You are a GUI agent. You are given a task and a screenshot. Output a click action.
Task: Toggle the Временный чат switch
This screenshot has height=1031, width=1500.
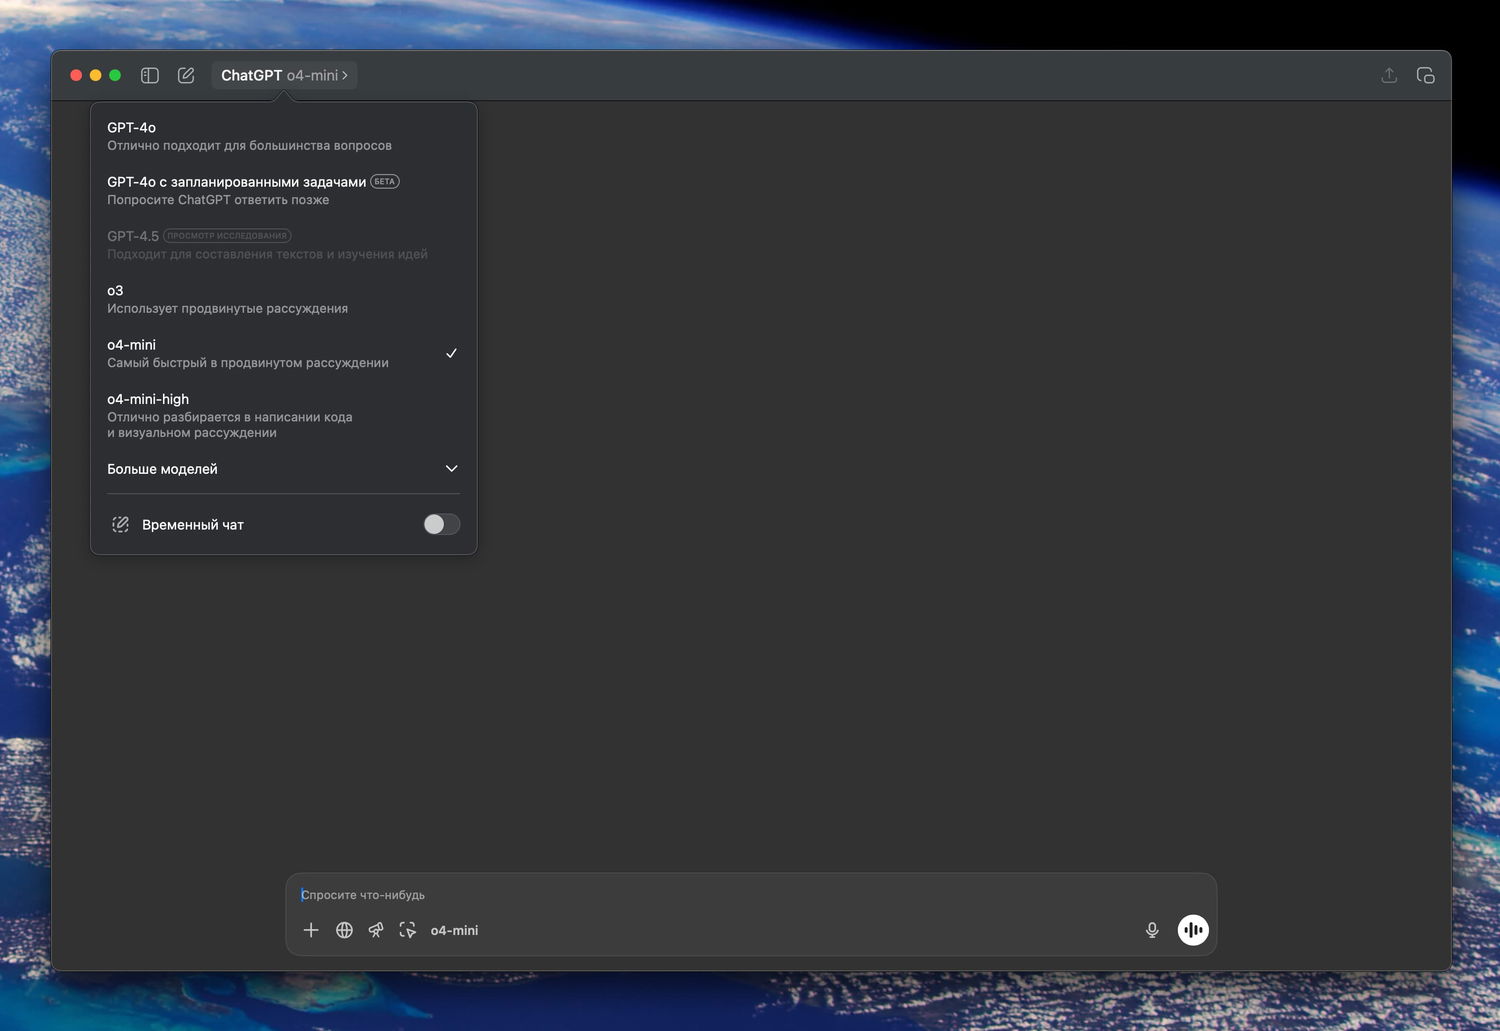[441, 524]
